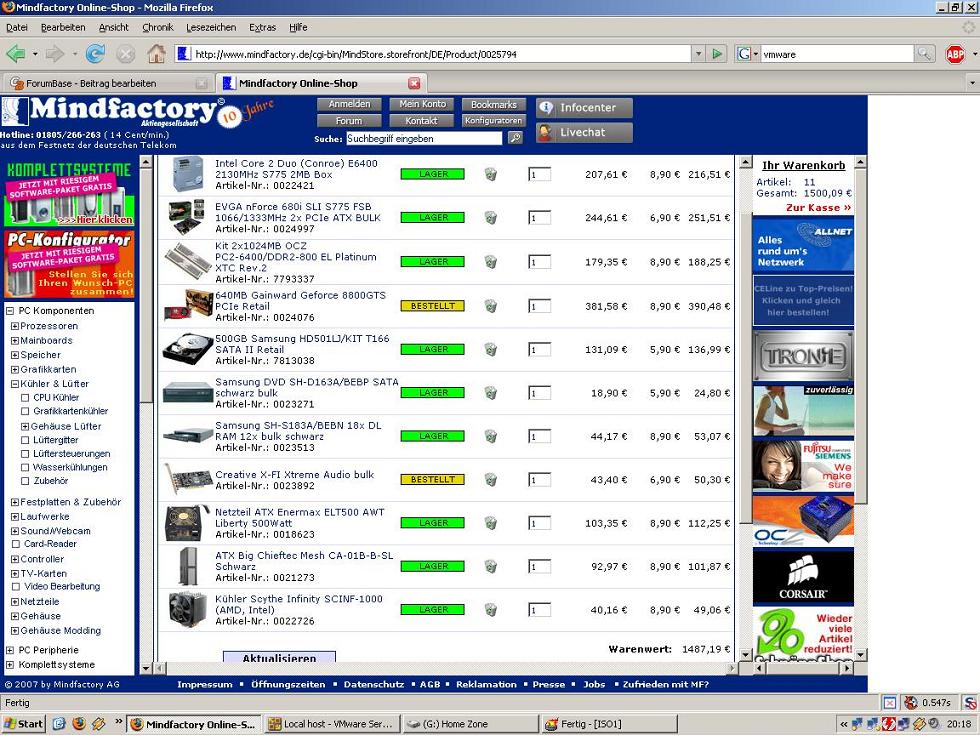Delete Chieftec Mesh CA-01B-B-SL case via trash icon

[x=491, y=567]
